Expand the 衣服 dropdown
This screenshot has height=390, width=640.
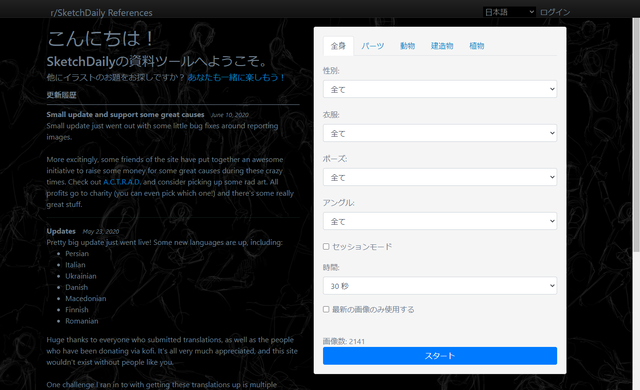pyautogui.click(x=440, y=133)
